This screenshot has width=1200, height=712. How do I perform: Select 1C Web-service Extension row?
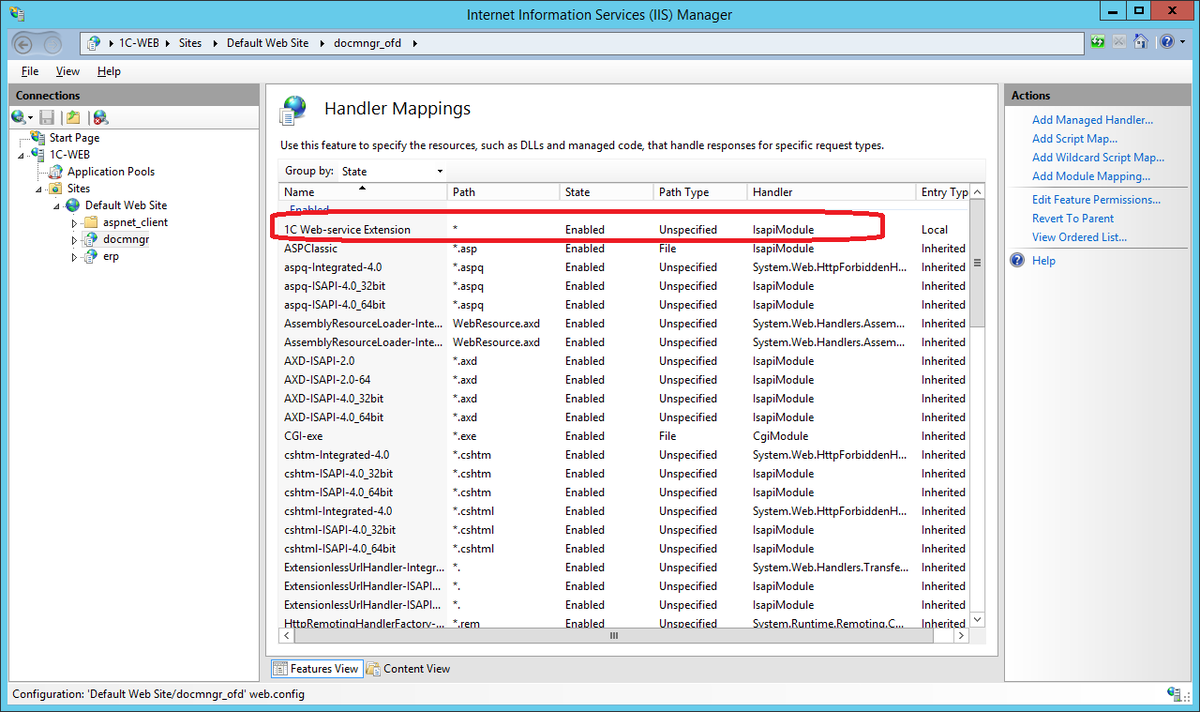tap(624, 229)
